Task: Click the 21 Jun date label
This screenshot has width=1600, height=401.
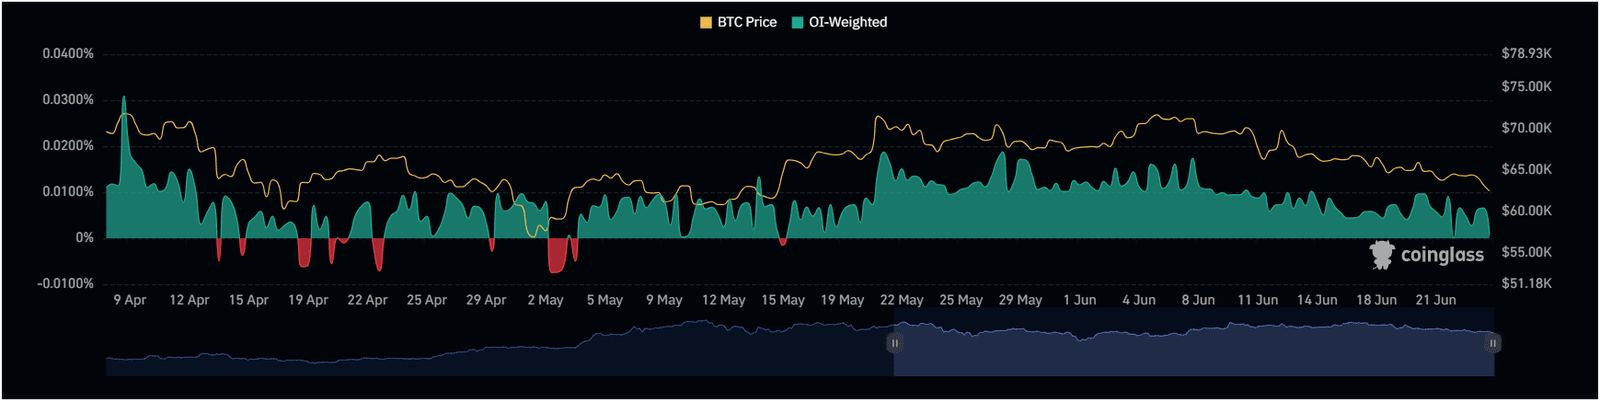Action: click(1436, 300)
